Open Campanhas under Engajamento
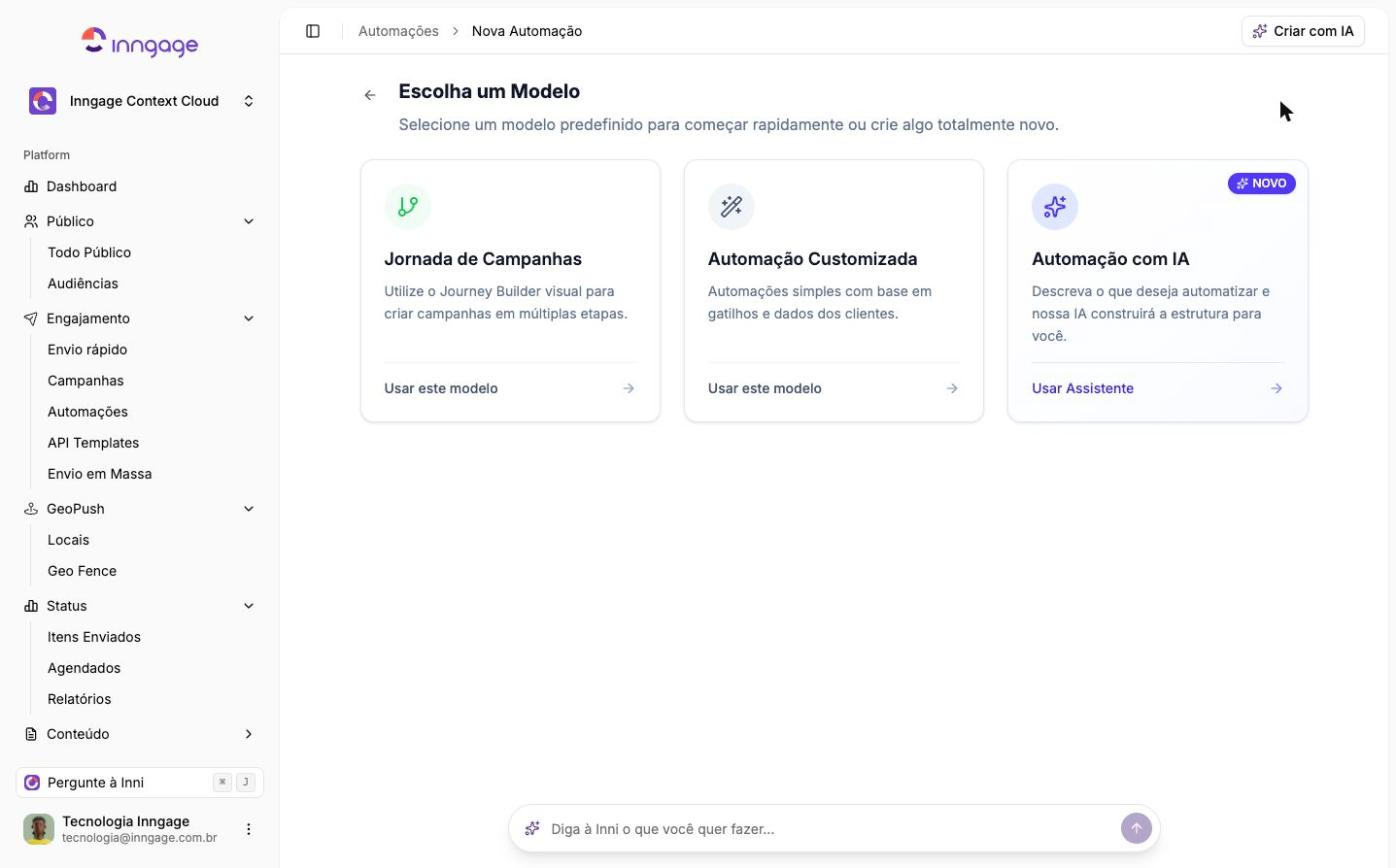Viewport: 1396px width, 868px height. click(86, 380)
